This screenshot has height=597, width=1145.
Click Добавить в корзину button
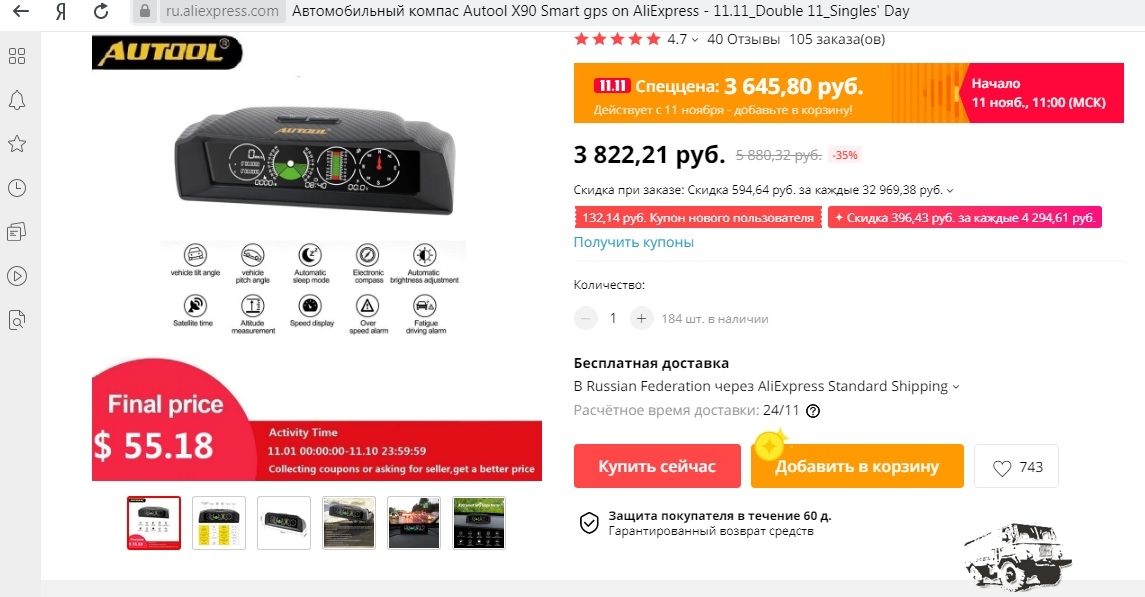[x=857, y=466]
